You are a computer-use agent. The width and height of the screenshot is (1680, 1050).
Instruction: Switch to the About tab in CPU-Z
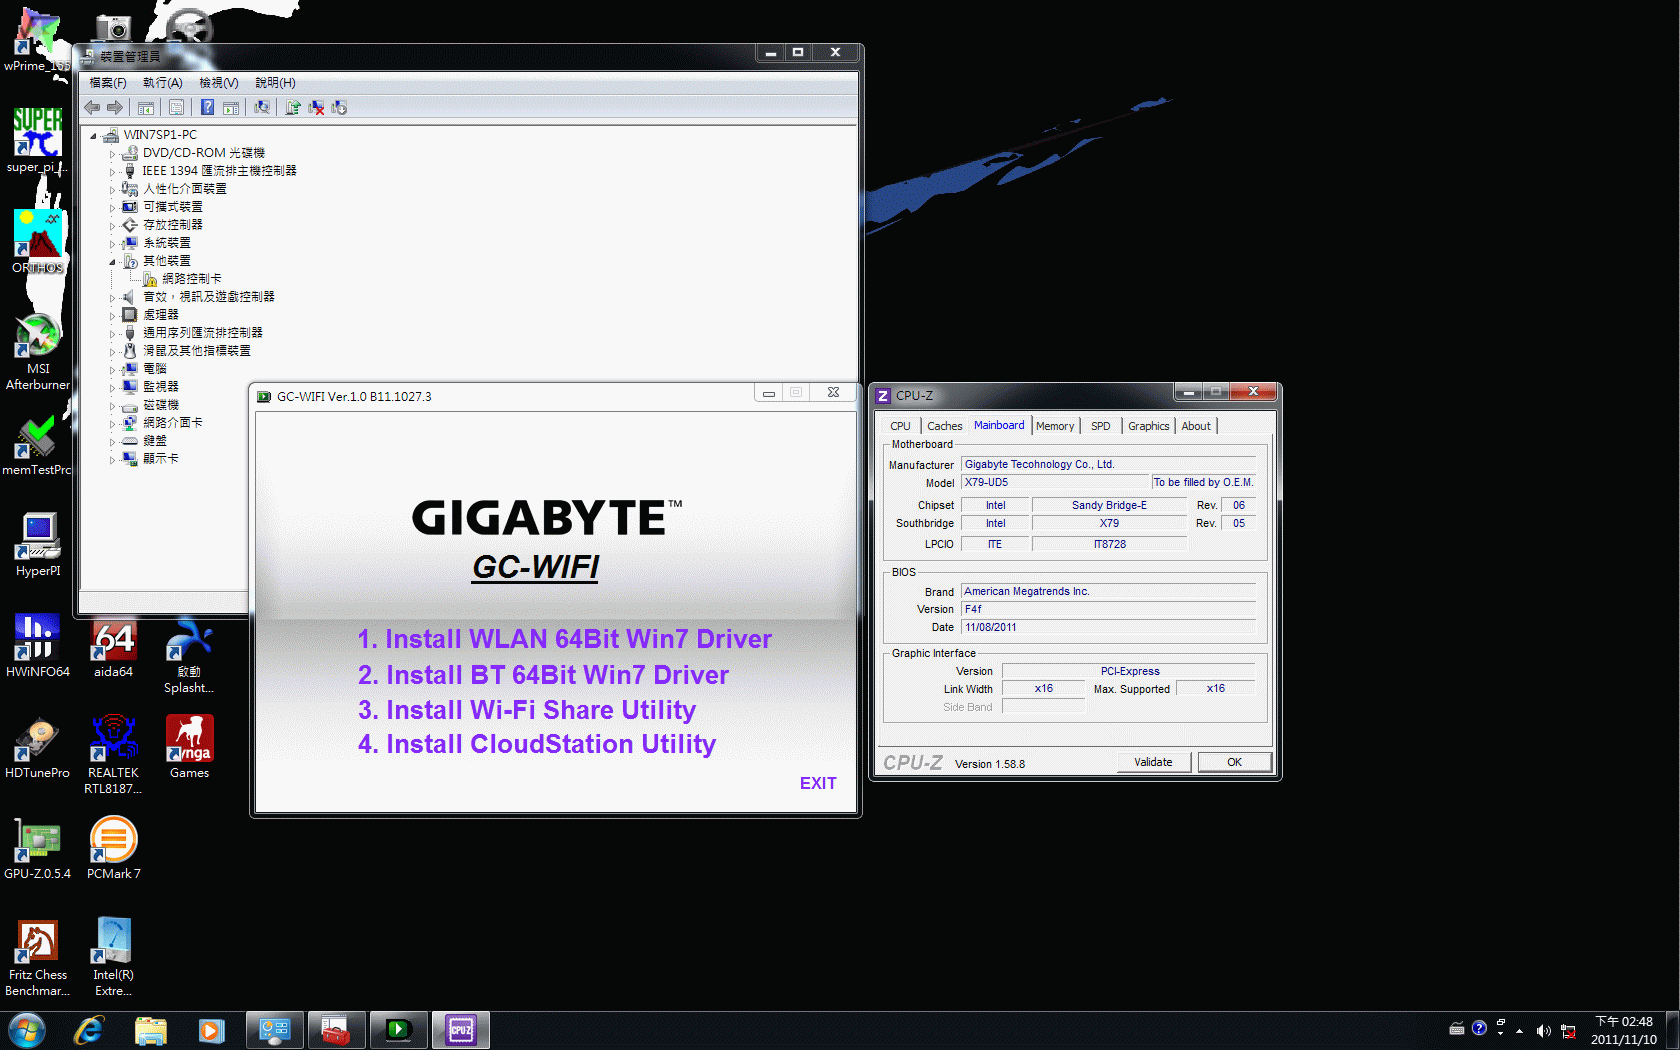pos(1196,426)
